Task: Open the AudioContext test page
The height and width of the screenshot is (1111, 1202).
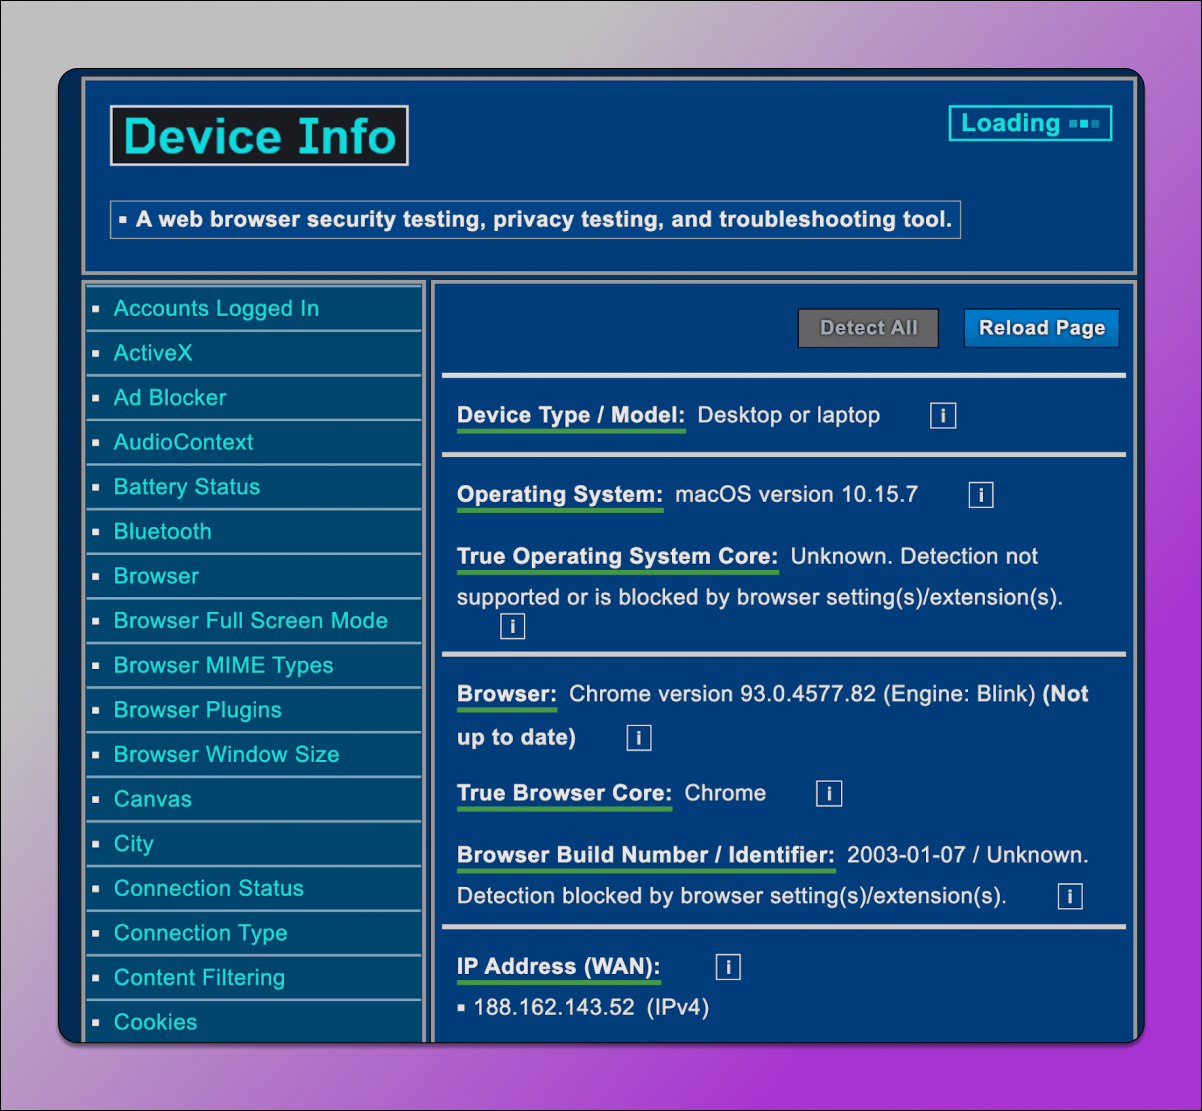Action: click(x=184, y=442)
